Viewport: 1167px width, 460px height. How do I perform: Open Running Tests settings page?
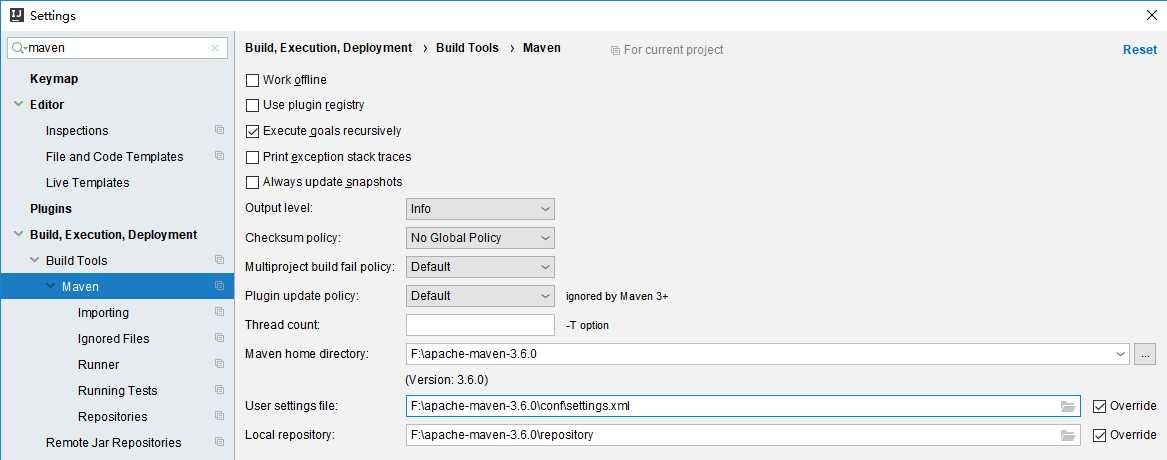117,391
